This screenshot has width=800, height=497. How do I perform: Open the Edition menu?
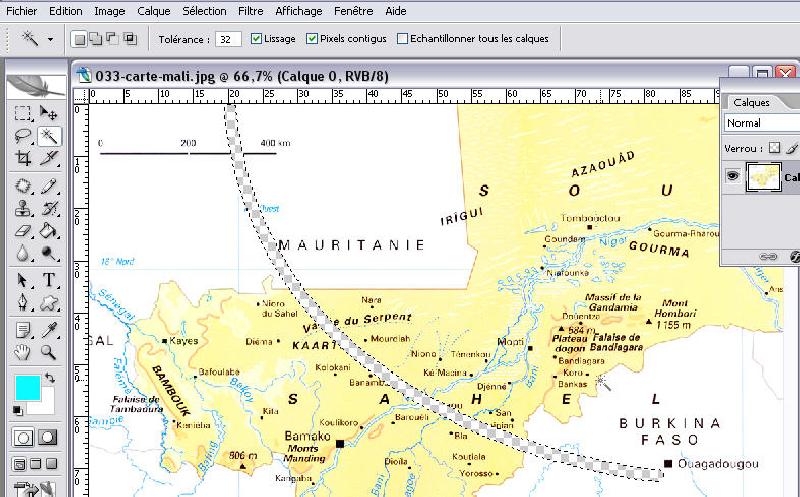65,11
